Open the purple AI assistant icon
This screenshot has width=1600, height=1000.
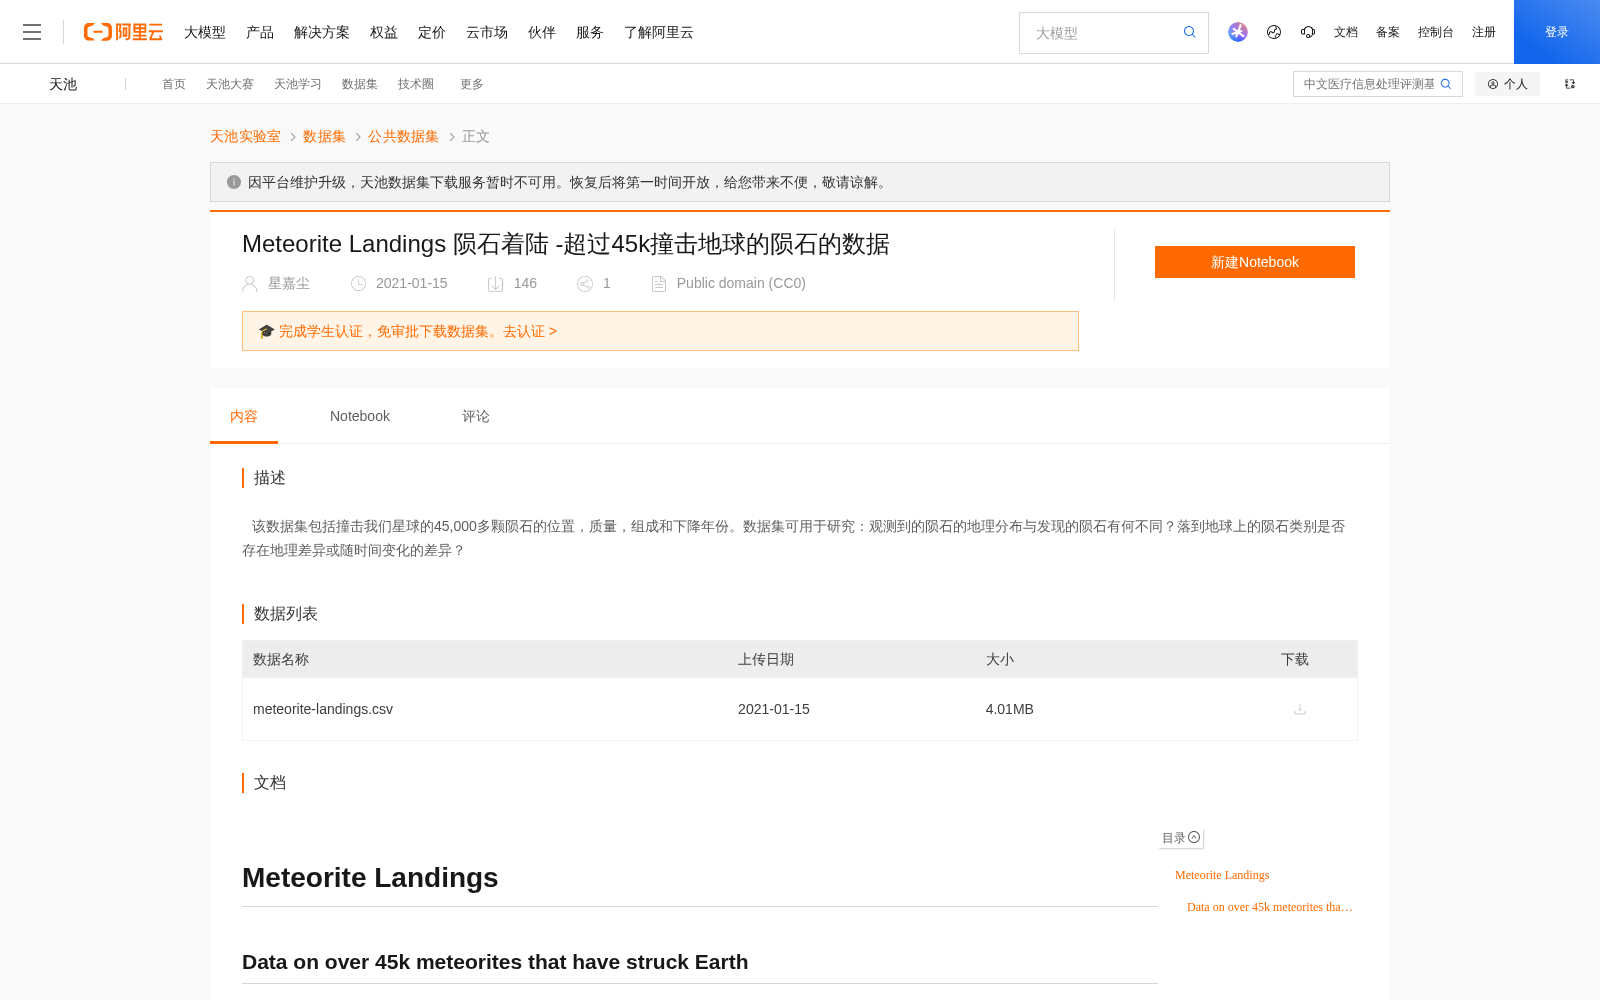point(1238,32)
